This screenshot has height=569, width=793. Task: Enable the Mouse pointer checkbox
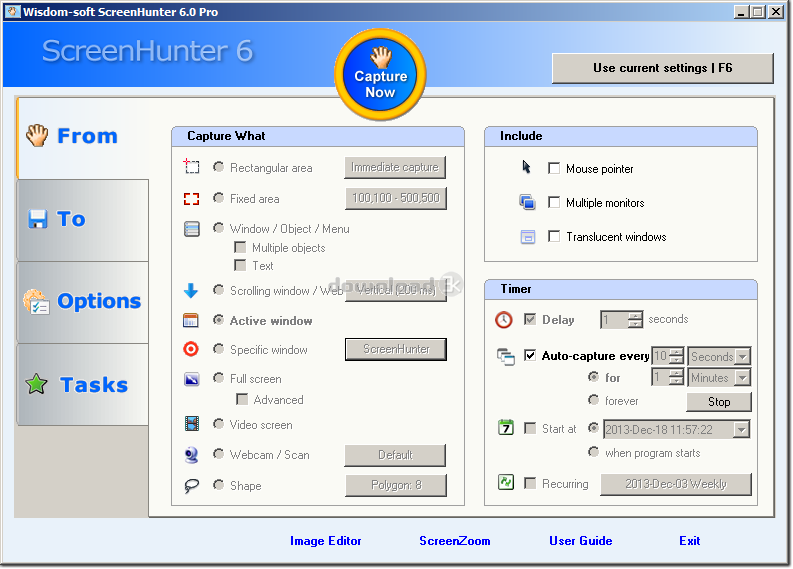click(554, 168)
